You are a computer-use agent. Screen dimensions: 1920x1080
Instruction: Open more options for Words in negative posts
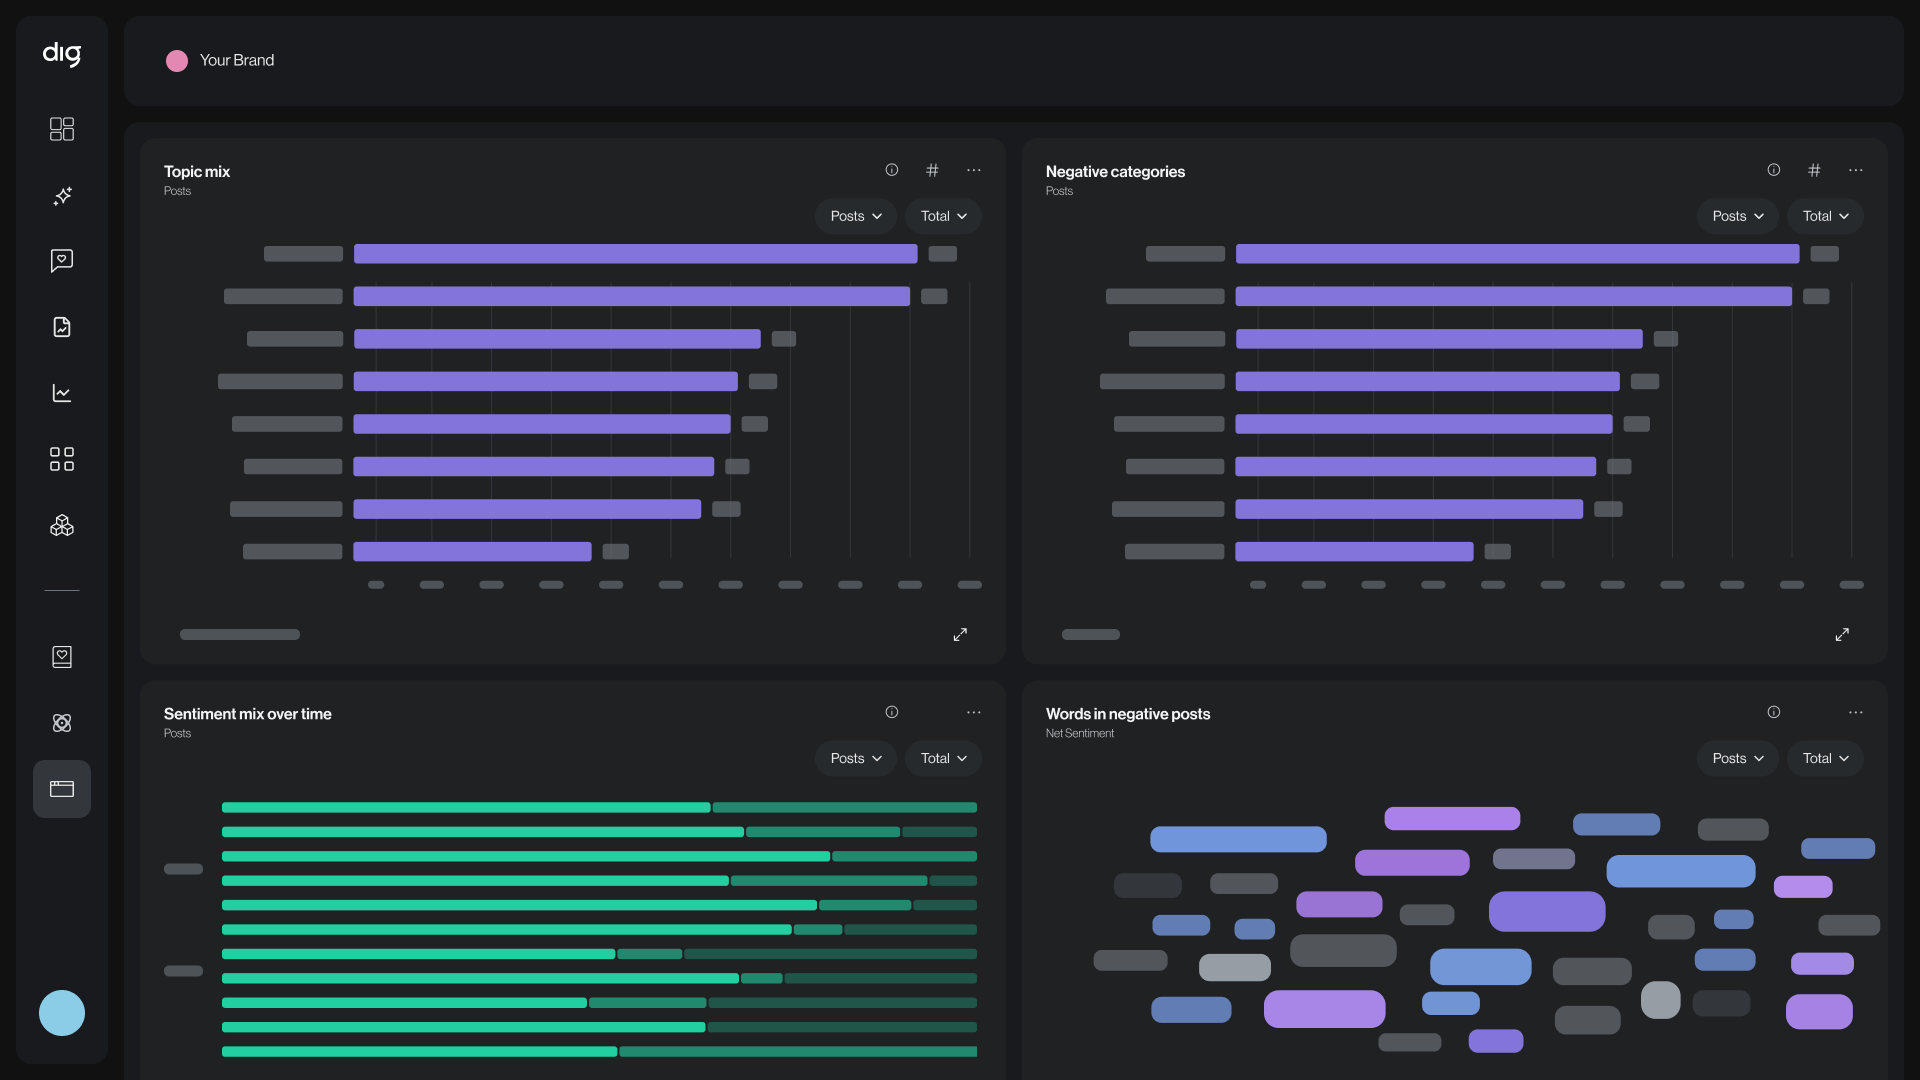[1856, 712]
